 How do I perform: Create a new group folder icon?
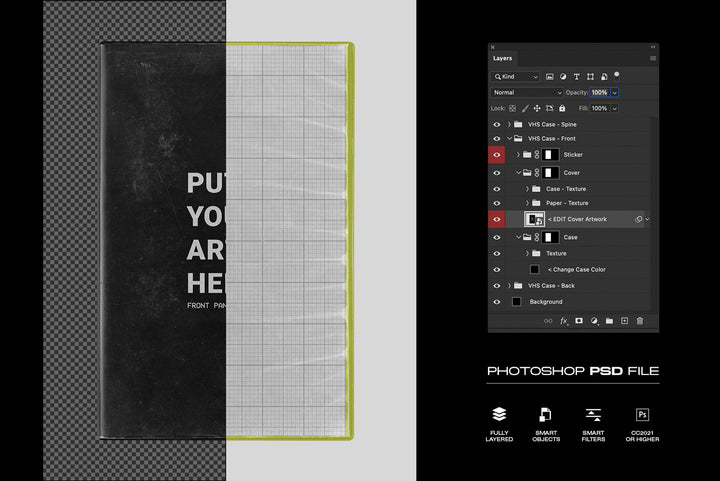pos(609,321)
